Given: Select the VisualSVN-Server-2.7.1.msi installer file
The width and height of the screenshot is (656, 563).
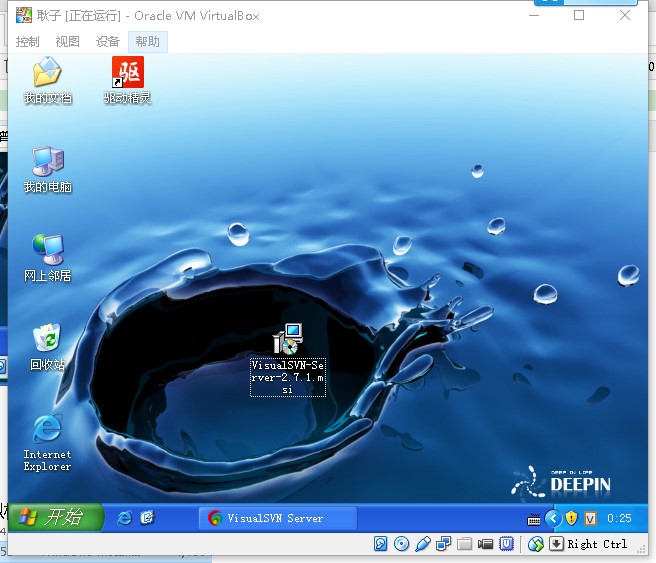Looking at the screenshot, I should click(x=288, y=340).
